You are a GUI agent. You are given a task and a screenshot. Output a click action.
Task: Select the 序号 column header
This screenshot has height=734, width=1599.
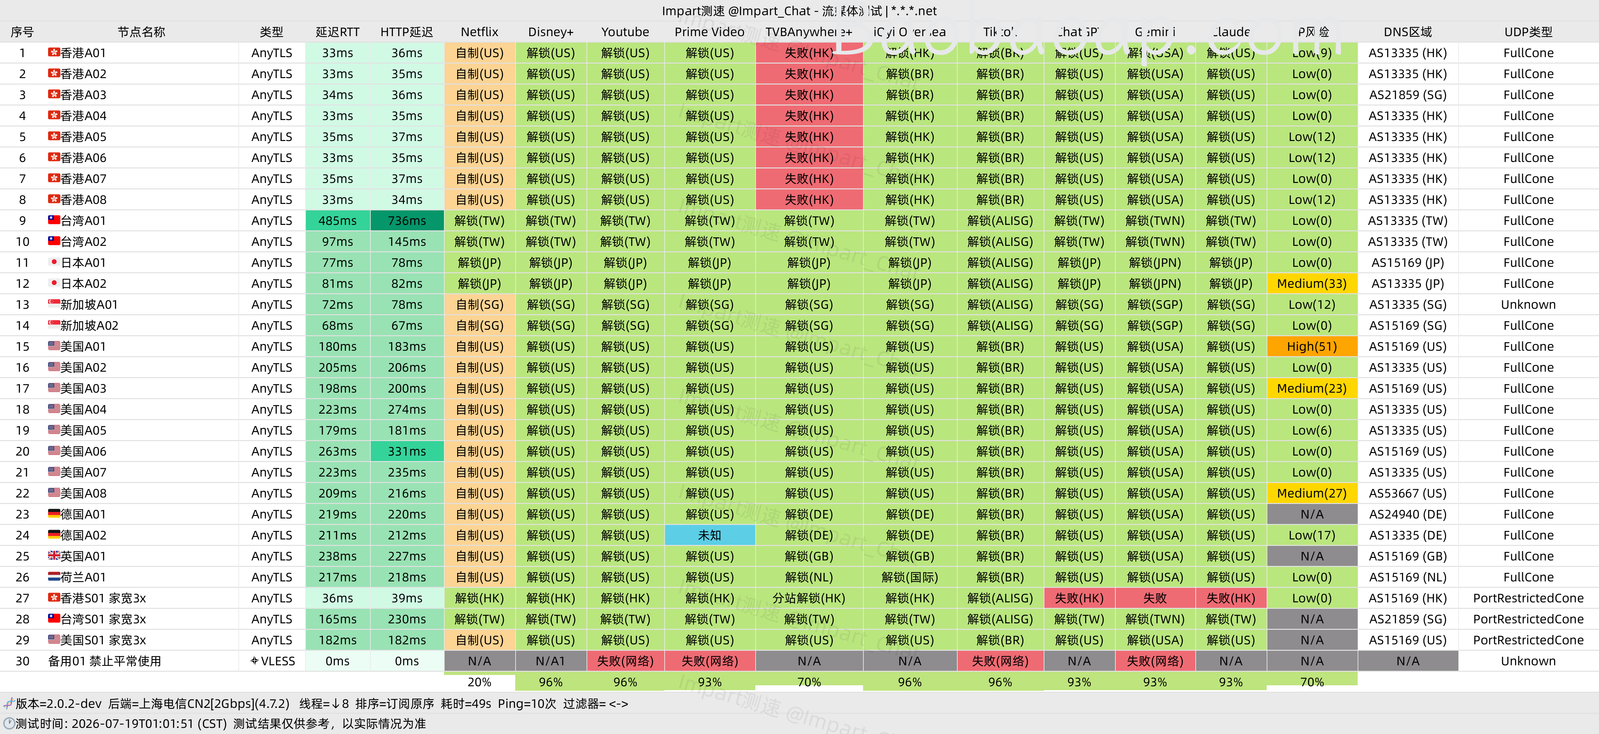click(22, 32)
